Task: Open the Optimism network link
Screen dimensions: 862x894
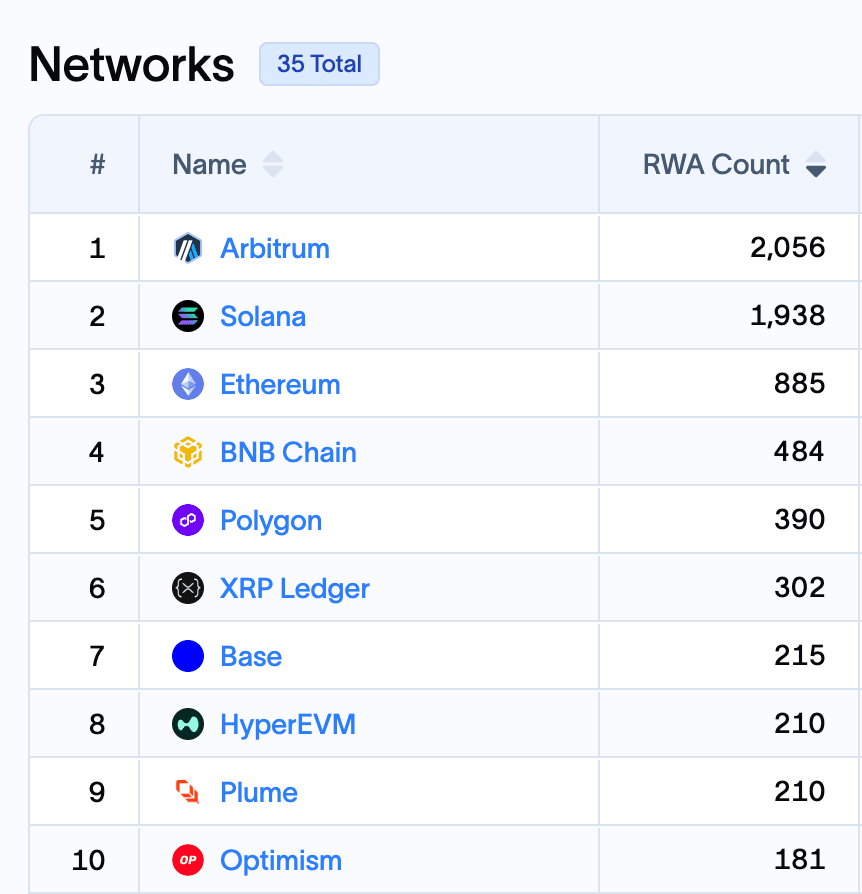Action: click(x=281, y=860)
